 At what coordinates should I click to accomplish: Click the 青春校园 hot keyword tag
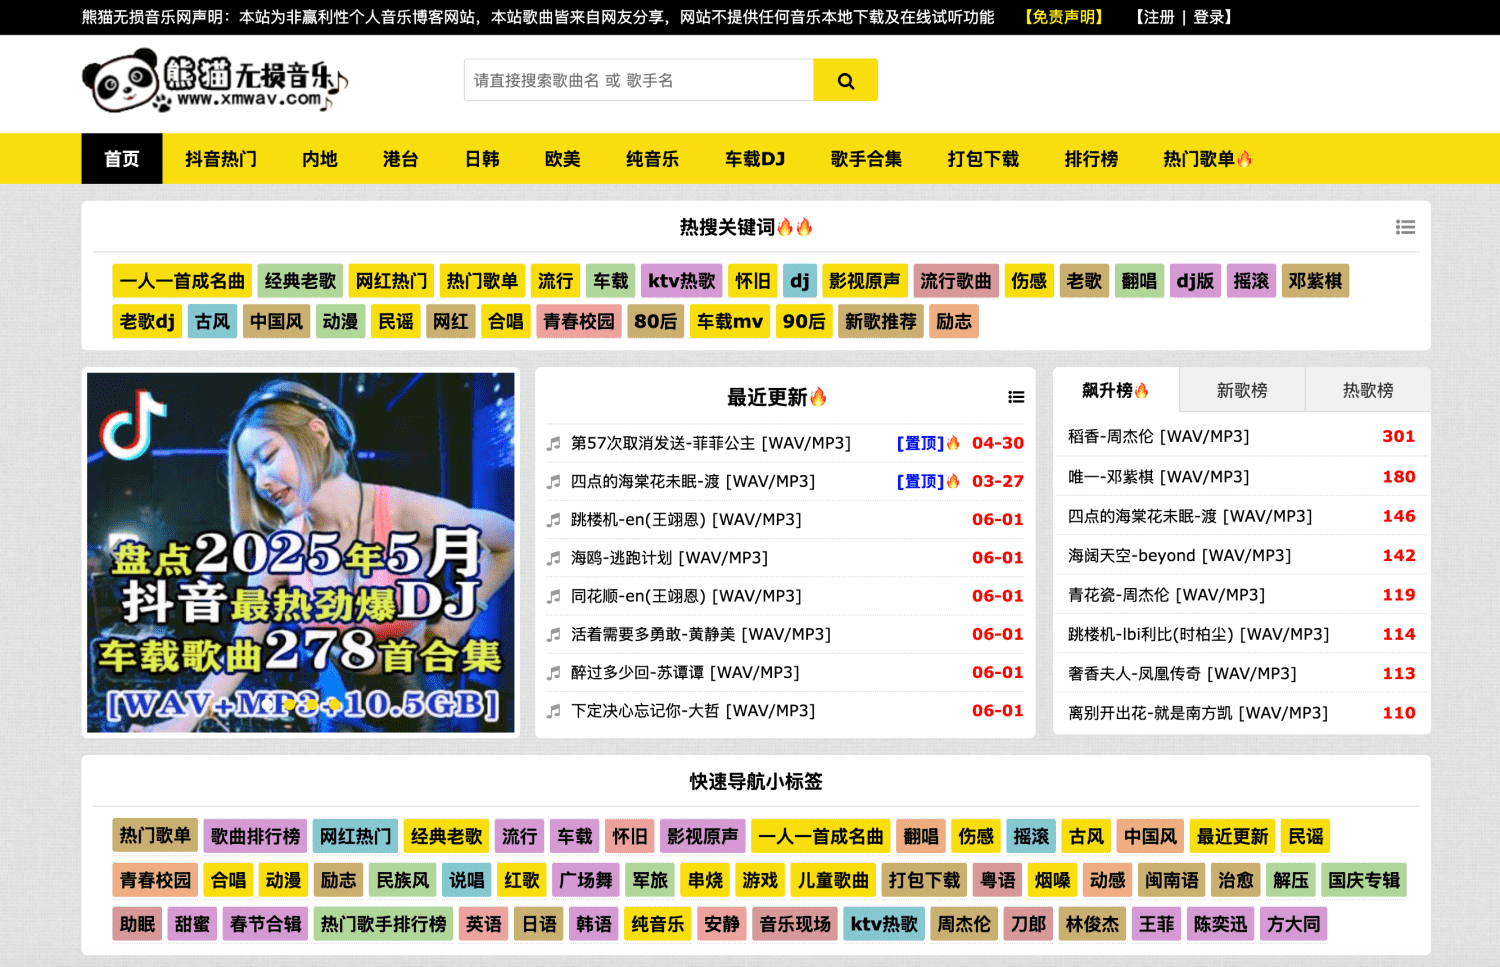[x=579, y=321]
